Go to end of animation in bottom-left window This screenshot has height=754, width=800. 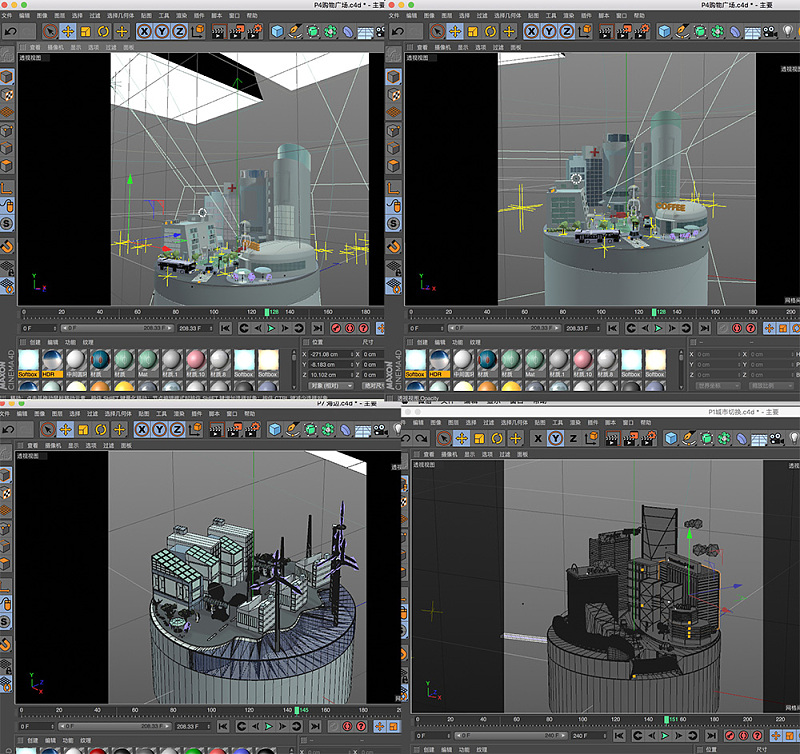click(x=315, y=726)
